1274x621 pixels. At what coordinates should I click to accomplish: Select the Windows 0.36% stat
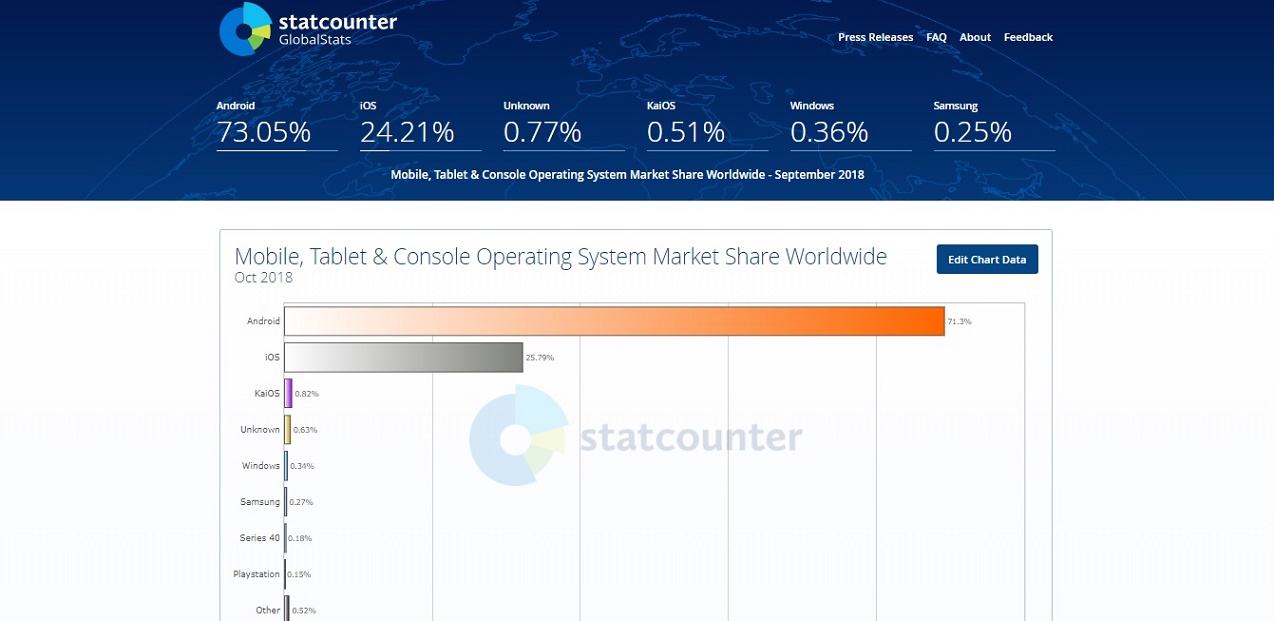850,124
